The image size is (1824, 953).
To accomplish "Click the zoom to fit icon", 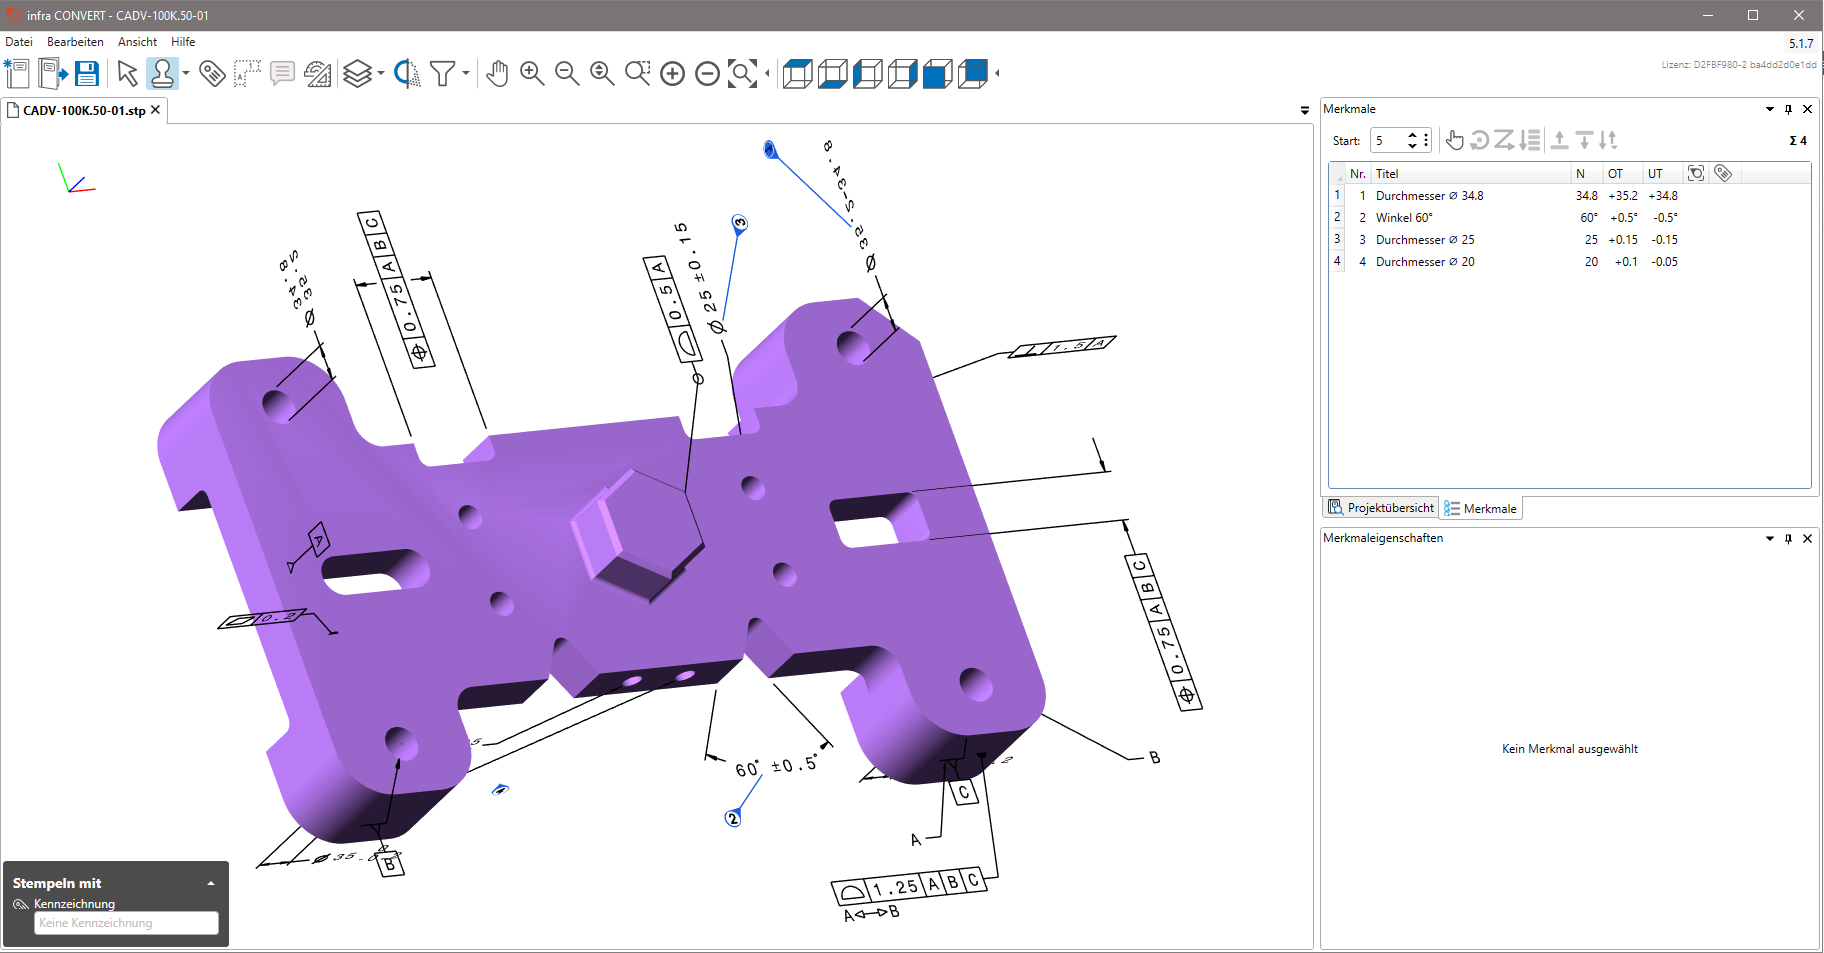I will (742, 73).
